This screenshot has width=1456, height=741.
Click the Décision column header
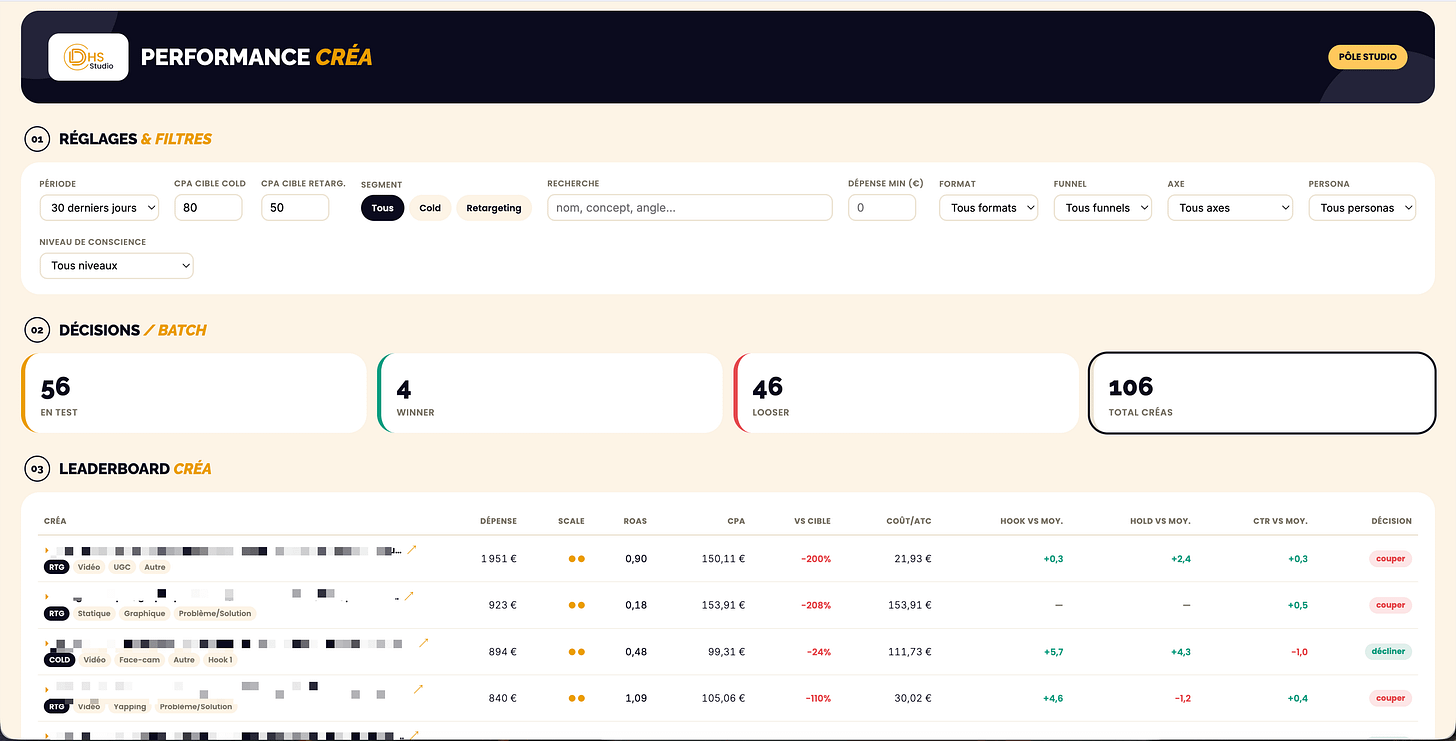point(1391,521)
